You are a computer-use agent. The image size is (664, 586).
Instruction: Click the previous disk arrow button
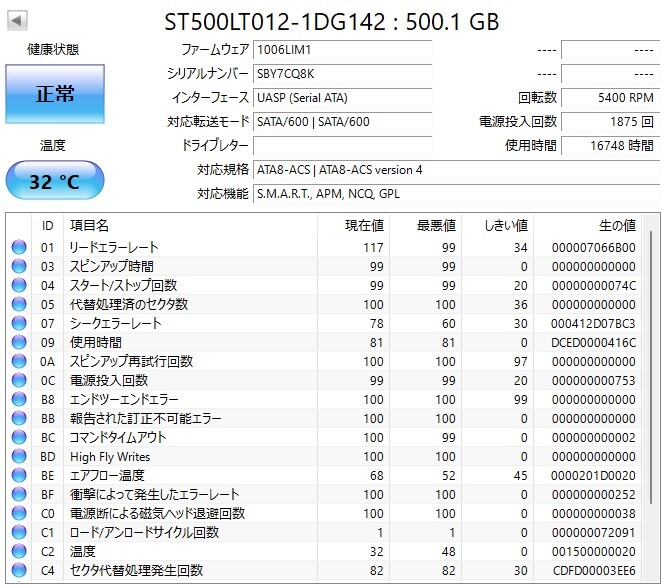pyautogui.click(x=17, y=20)
